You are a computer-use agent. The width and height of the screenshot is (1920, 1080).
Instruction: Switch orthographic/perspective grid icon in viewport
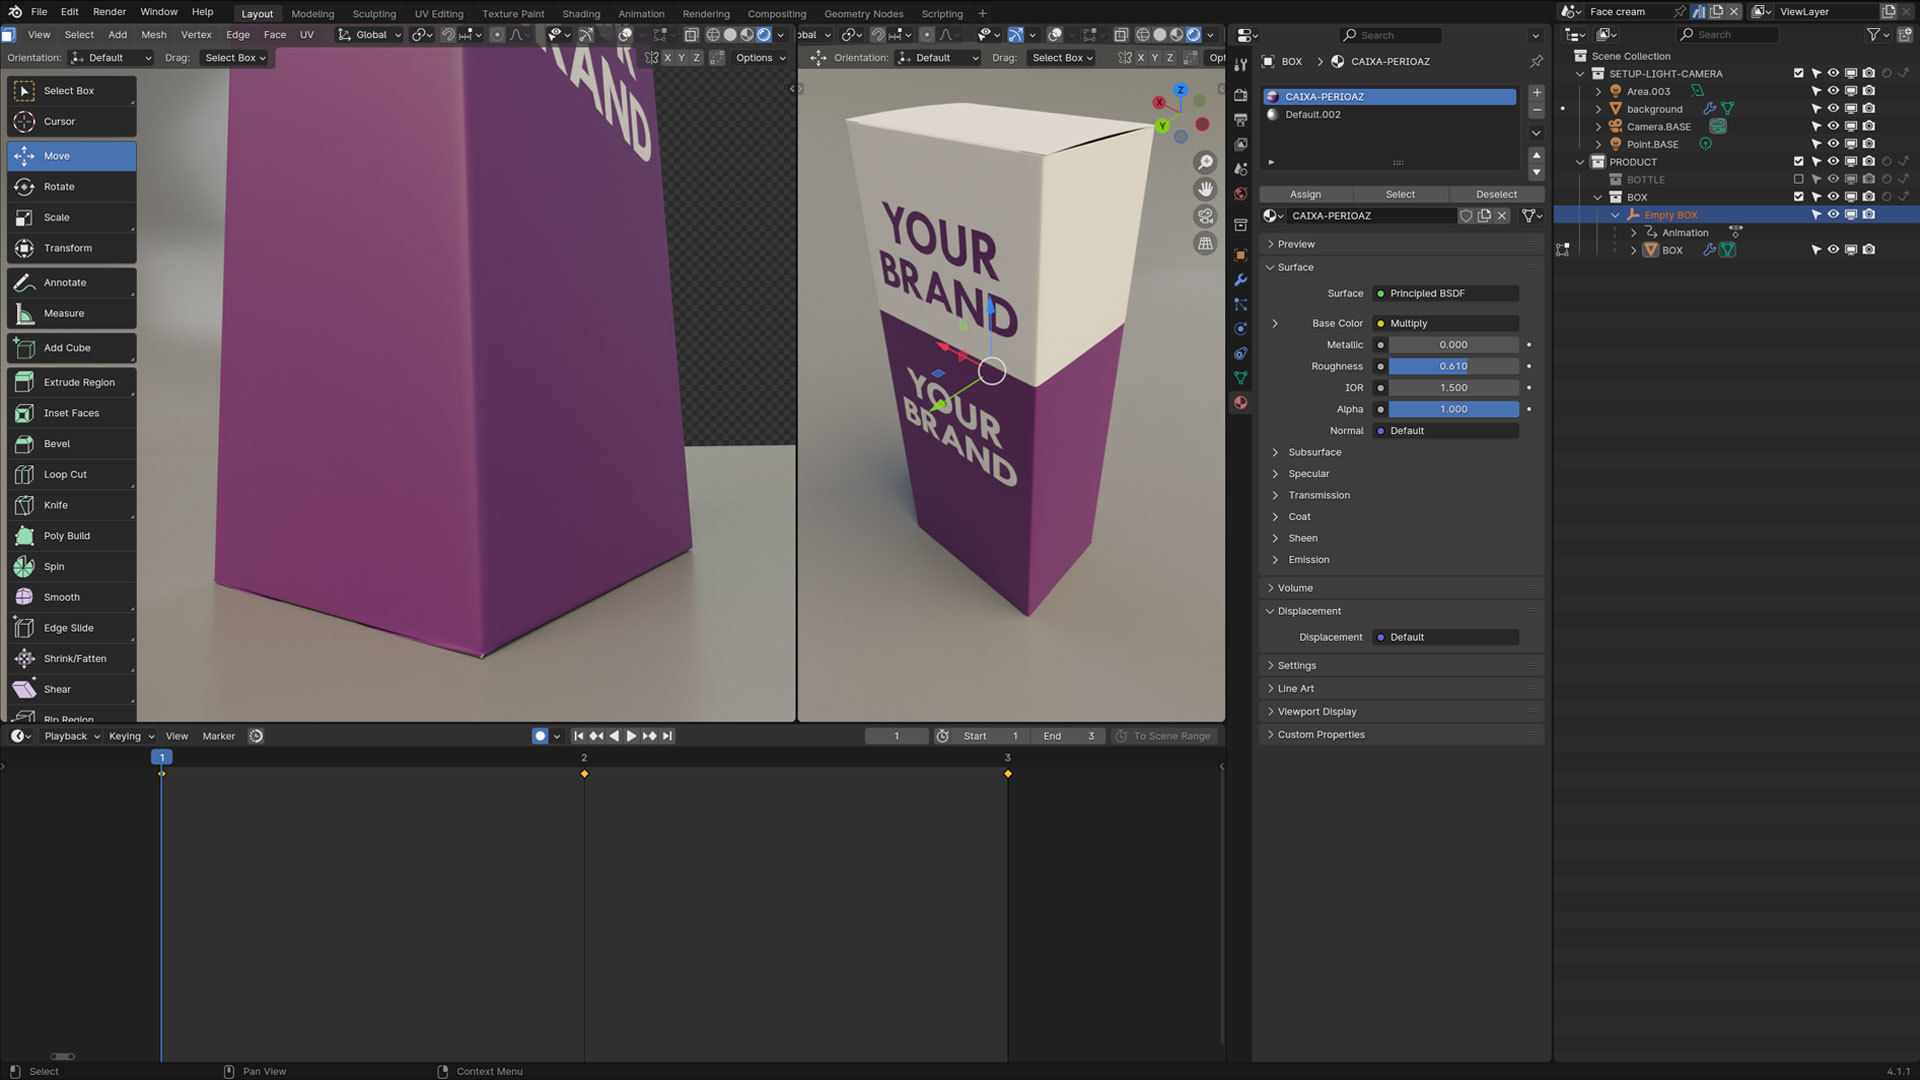coord(1206,243)
